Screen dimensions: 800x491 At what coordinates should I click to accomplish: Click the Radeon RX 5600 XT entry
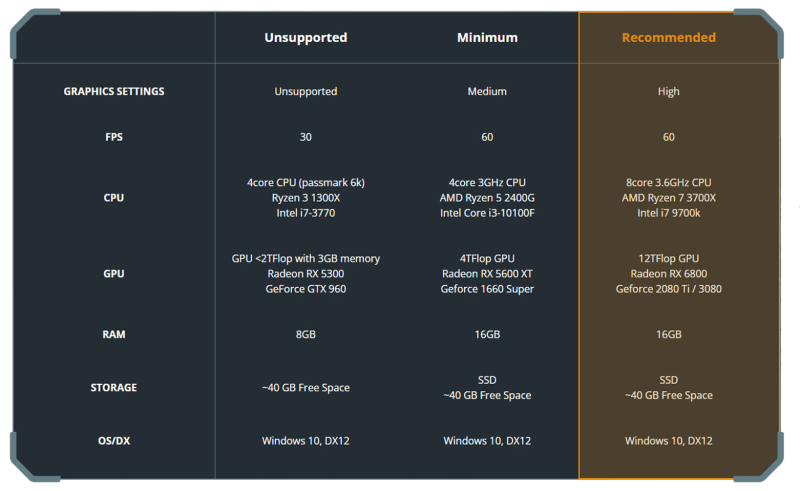[x=487, y=274]
